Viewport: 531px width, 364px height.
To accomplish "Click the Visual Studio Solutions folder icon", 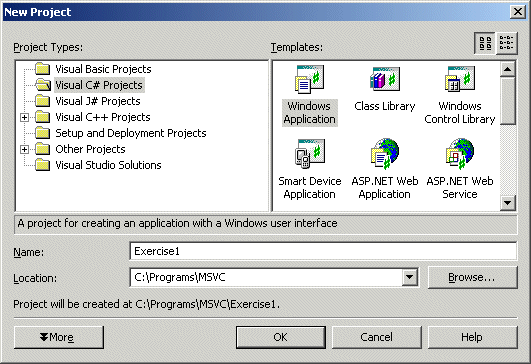I will [43, 165].
